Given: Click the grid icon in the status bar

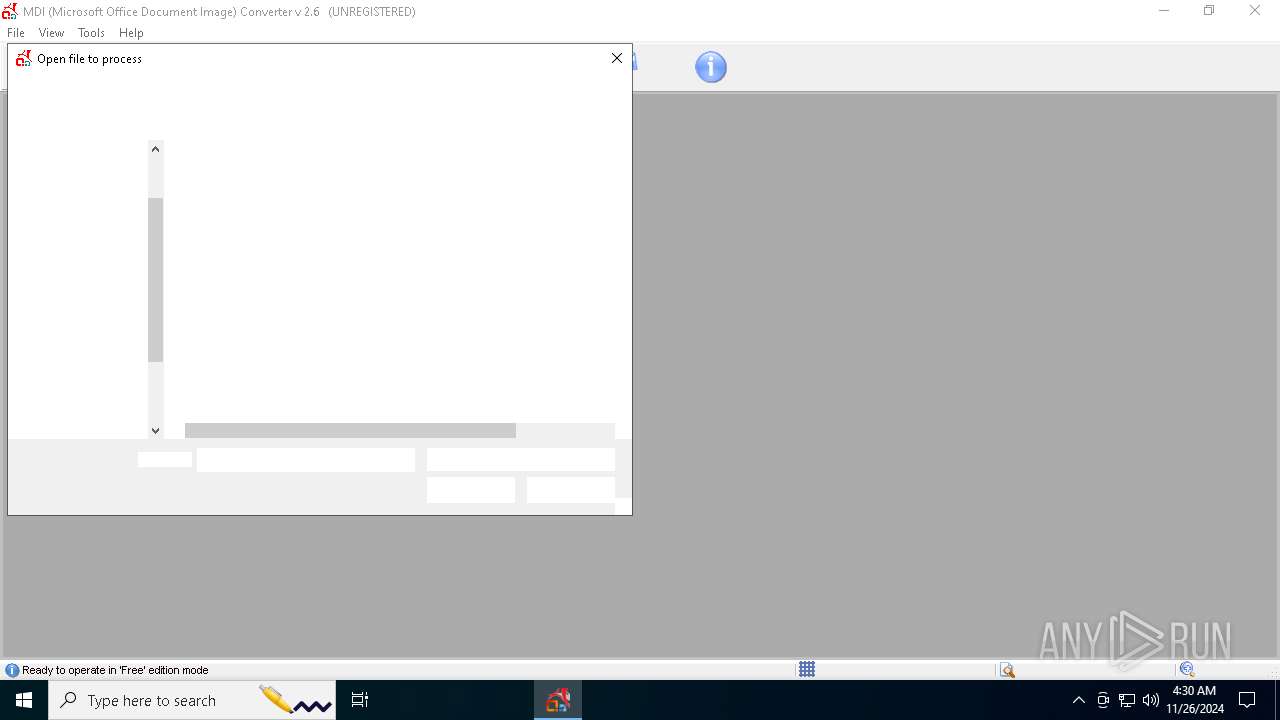Looking at the screenshot, I should pyautogui.click(x=807, y=669).
